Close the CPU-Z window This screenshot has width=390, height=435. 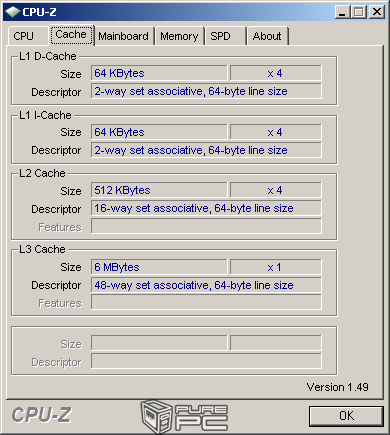tap(377, 12)
